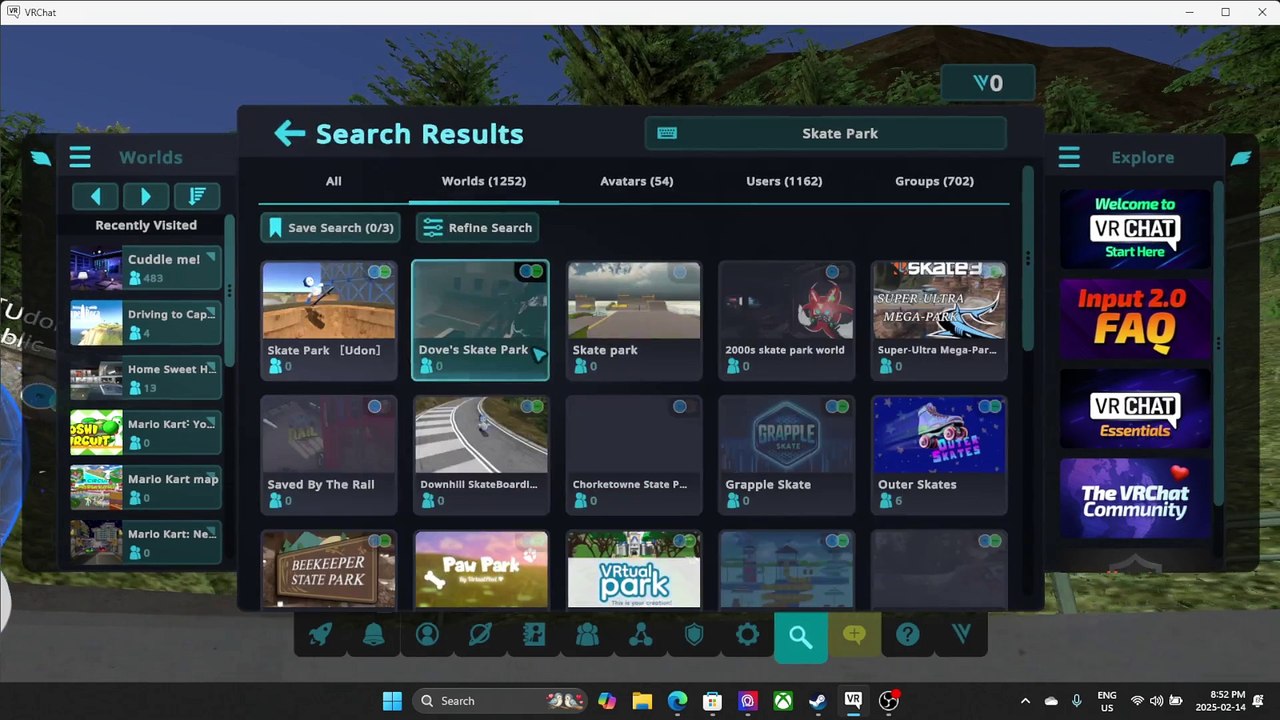Go back using the Search Results arrow
Image resolution: width=1280 pixels, height=720 pixels.
pyautogui.click(x=289, y=133)
